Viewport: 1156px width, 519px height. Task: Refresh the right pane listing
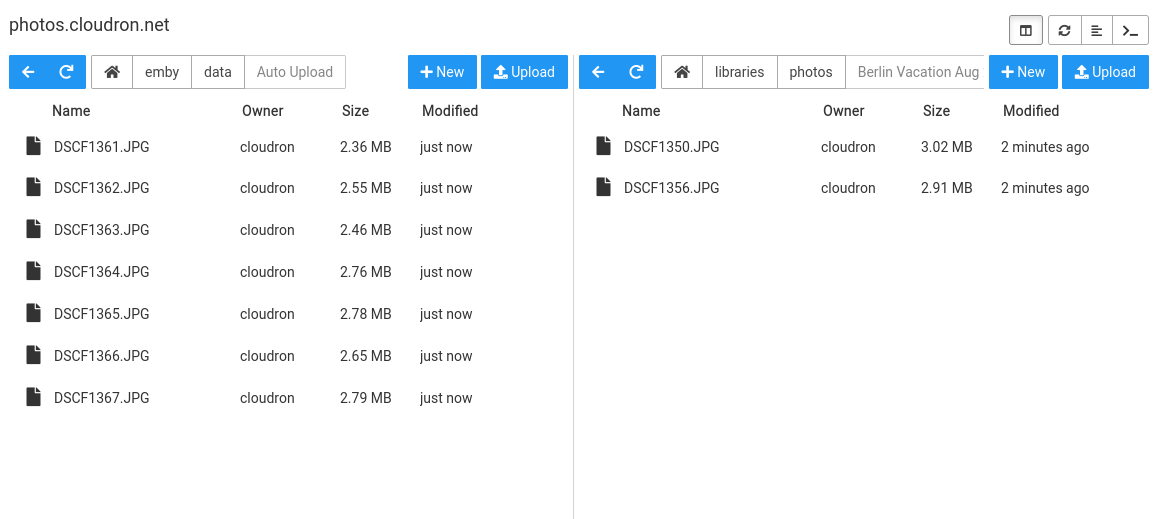coord(636,72)
